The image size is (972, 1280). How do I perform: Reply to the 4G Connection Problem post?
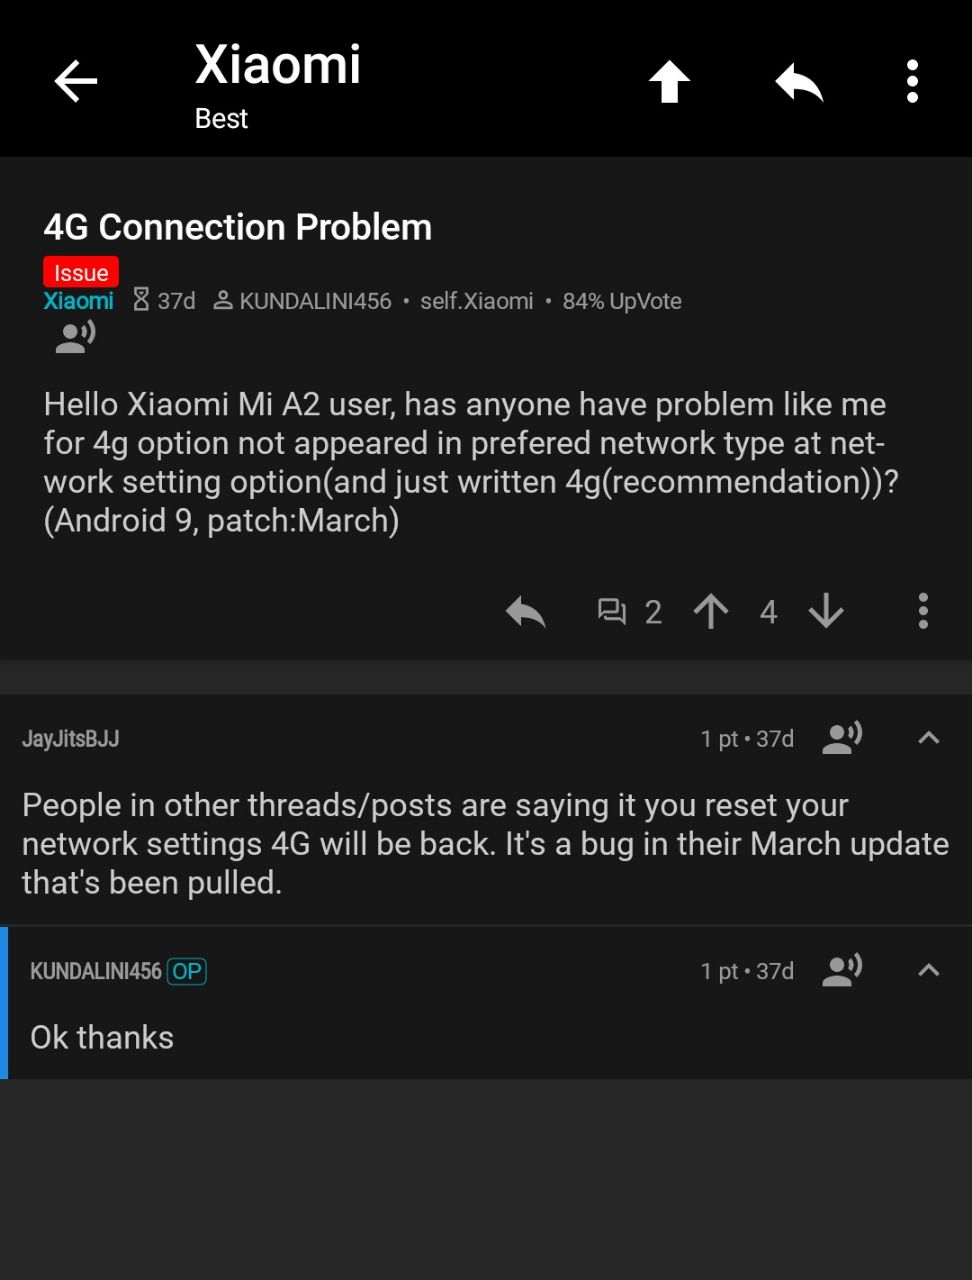526,611
